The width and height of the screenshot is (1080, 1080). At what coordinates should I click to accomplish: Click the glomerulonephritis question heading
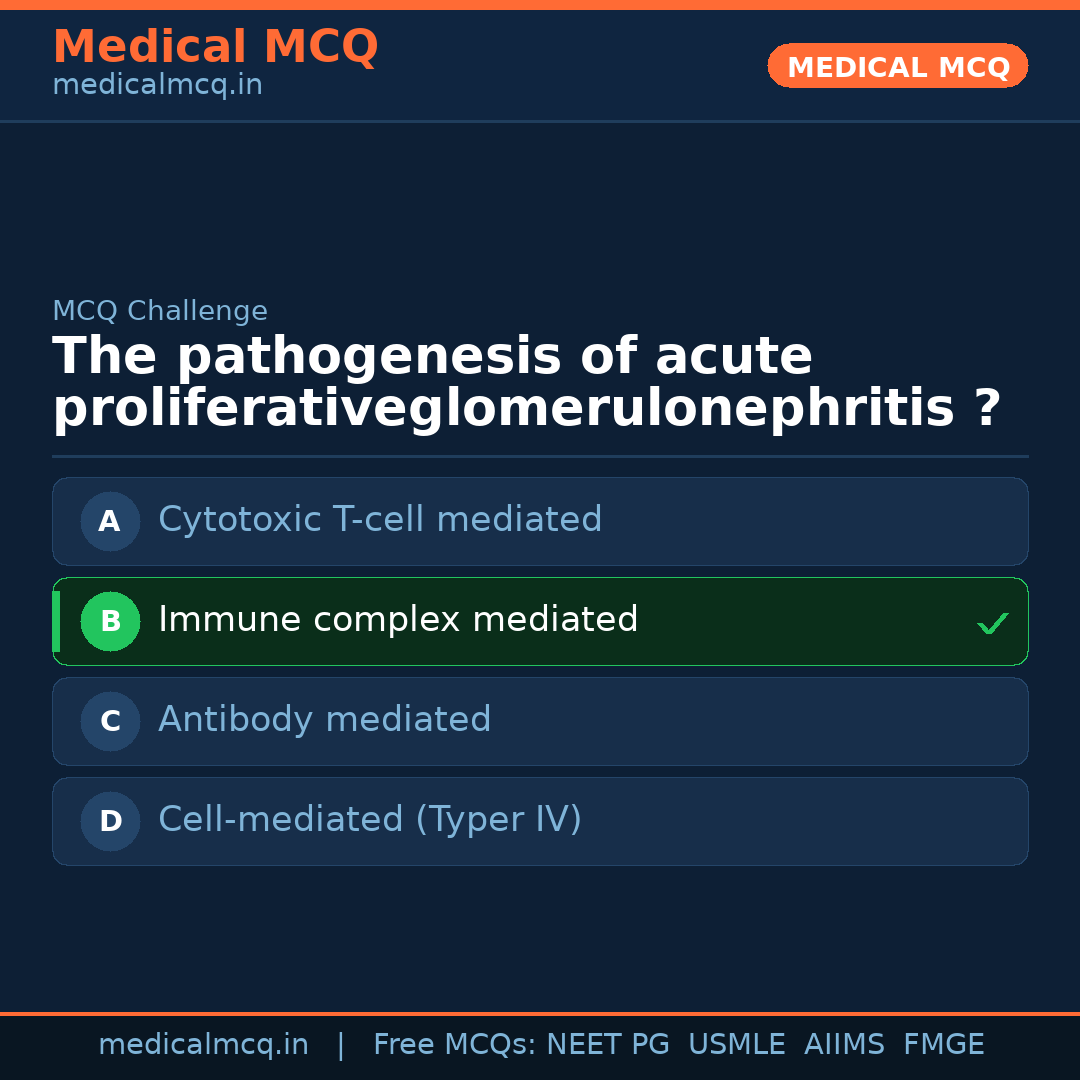[526, 383]
